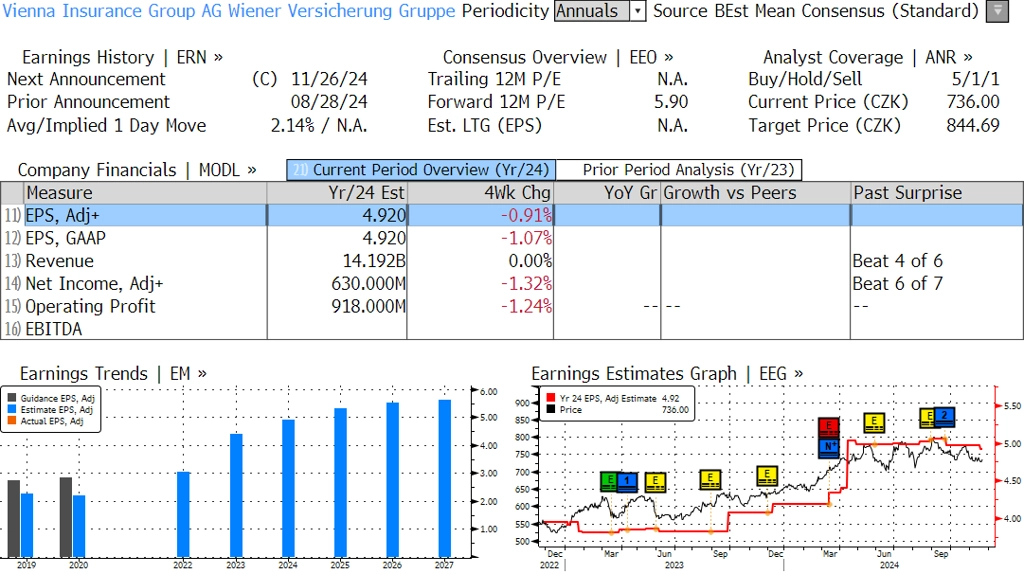Click the Vienna Insurance Group company name
The width and height of the screenshot is (1024, 574).
tap(229, 11)
